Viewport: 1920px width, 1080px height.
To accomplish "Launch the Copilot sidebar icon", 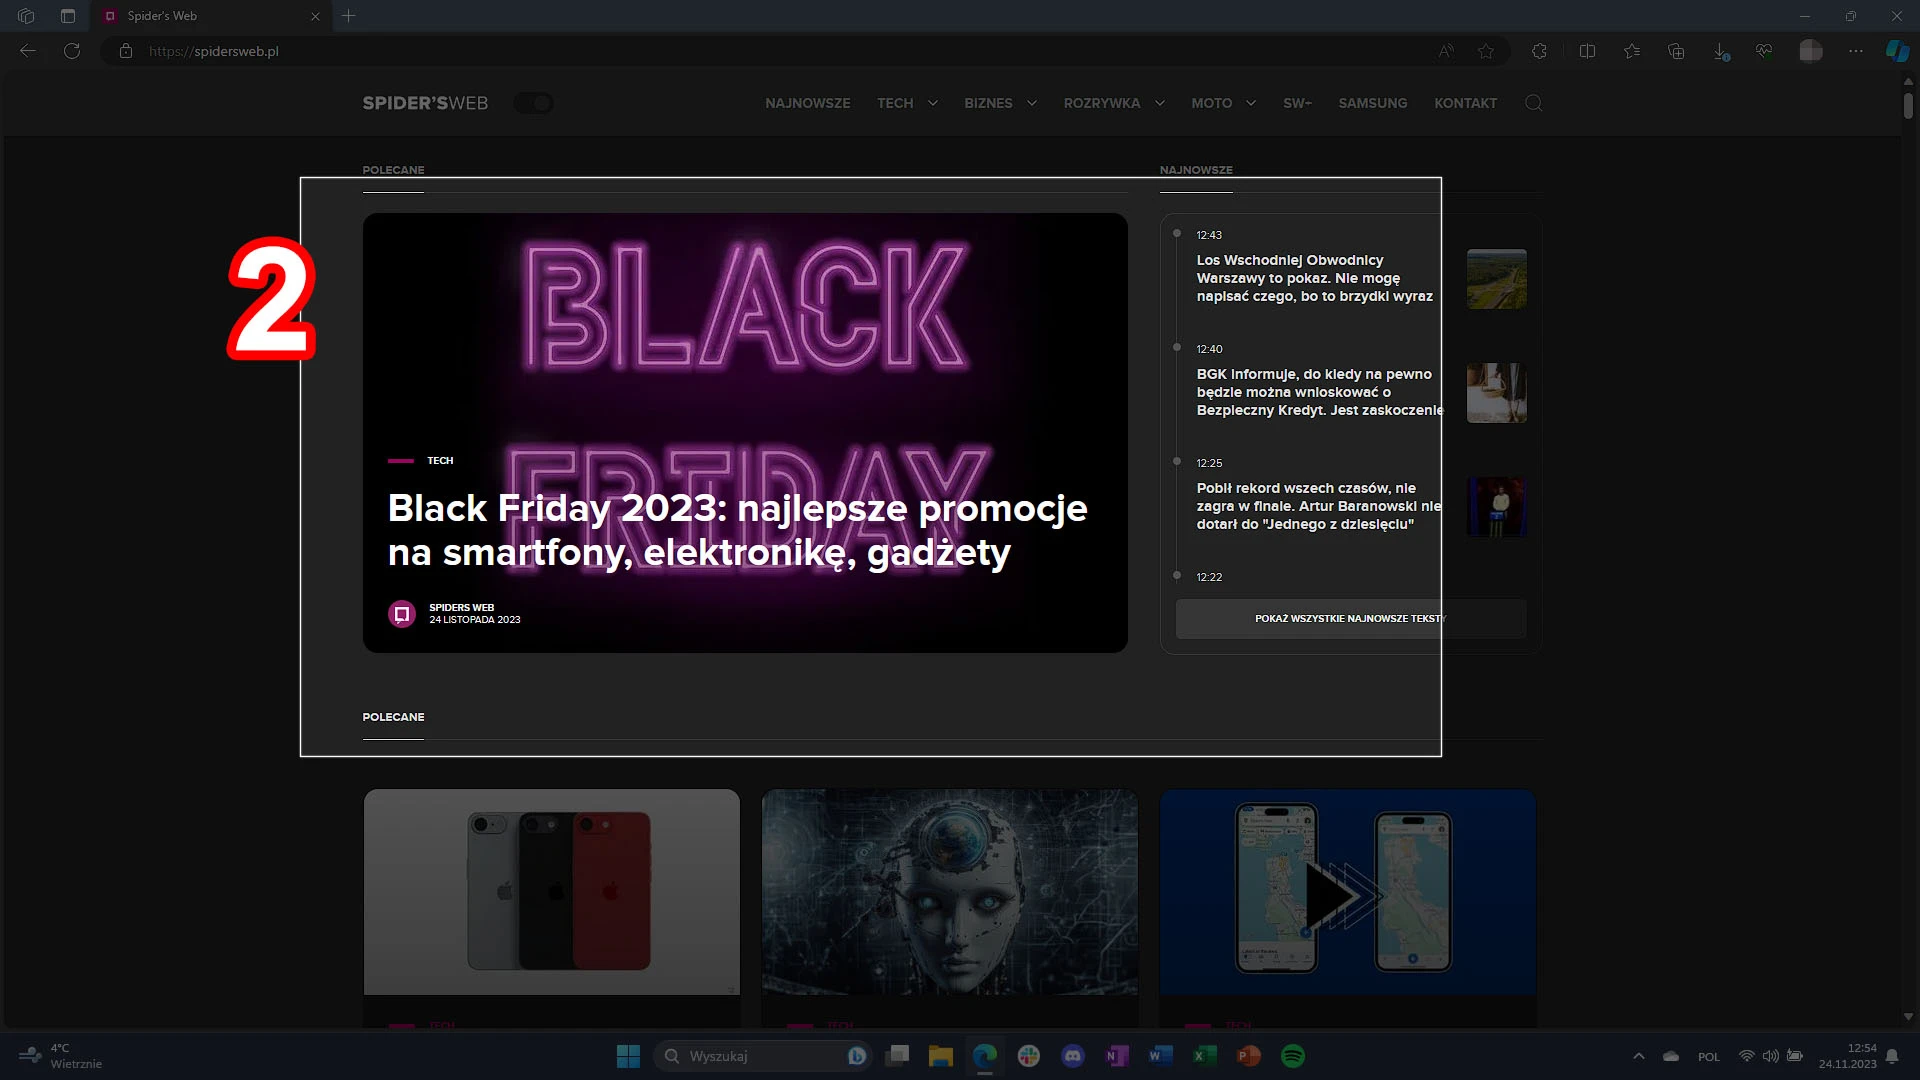I will (1898, 51).
